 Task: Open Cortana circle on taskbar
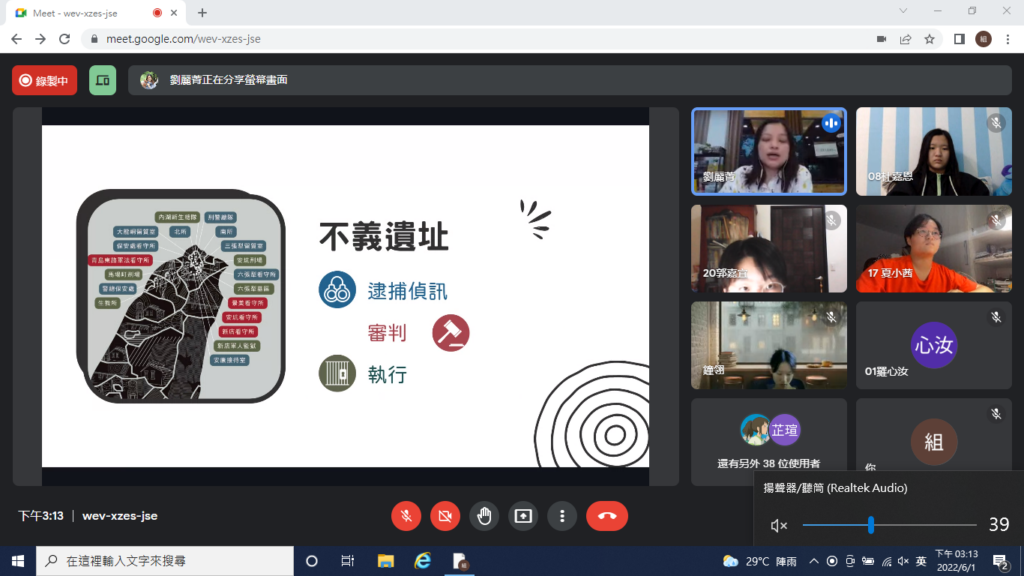(x=312, y=561)
